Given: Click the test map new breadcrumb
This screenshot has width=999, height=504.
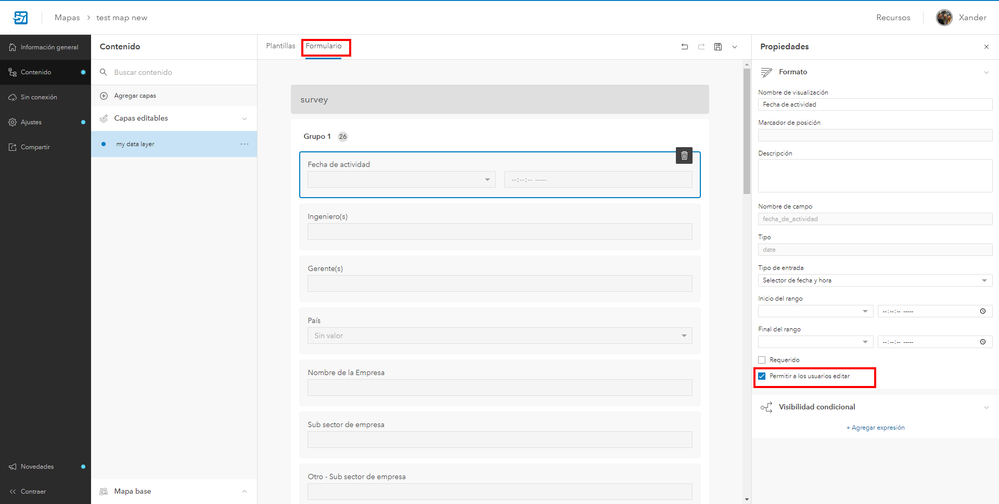Looking at the screenshot, I should 122,18.
